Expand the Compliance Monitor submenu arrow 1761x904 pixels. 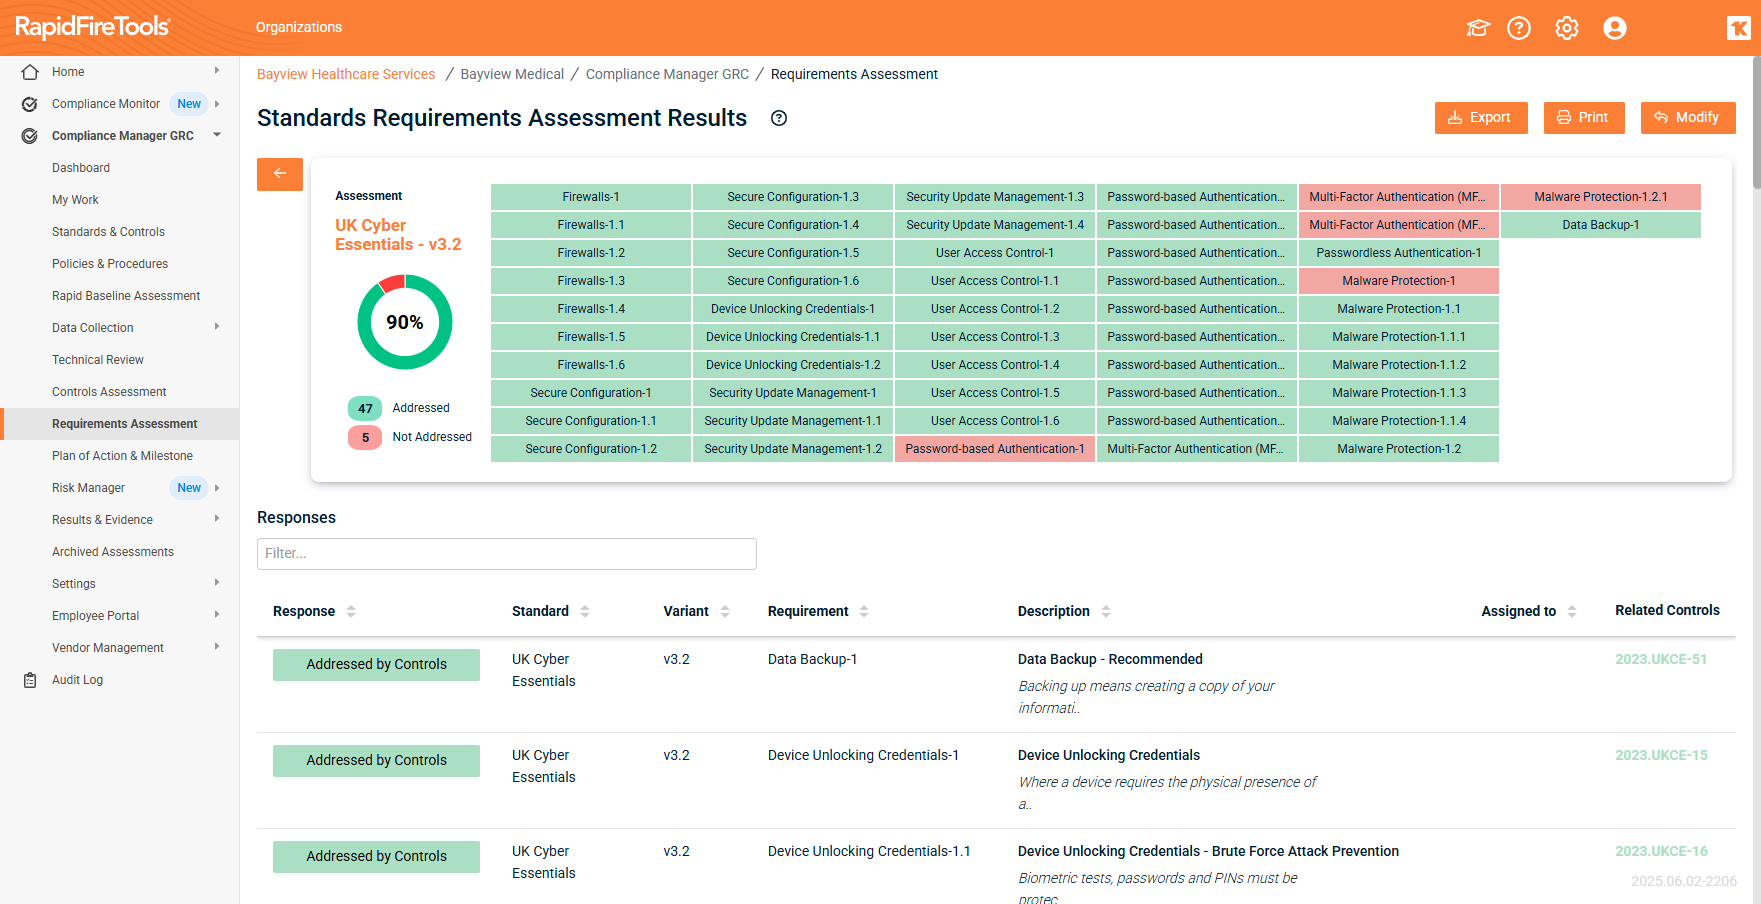coord(217,104)
